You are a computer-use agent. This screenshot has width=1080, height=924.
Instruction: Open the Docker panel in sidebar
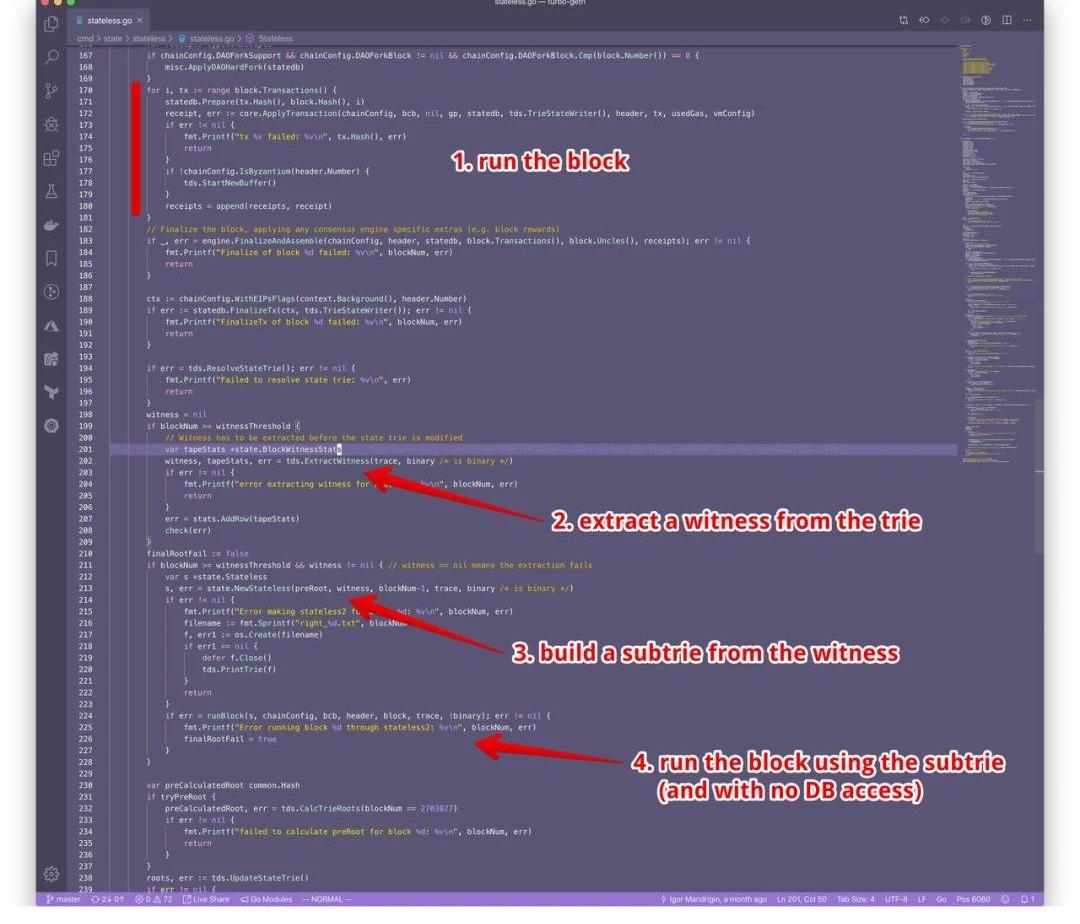(x=51, y=225)
